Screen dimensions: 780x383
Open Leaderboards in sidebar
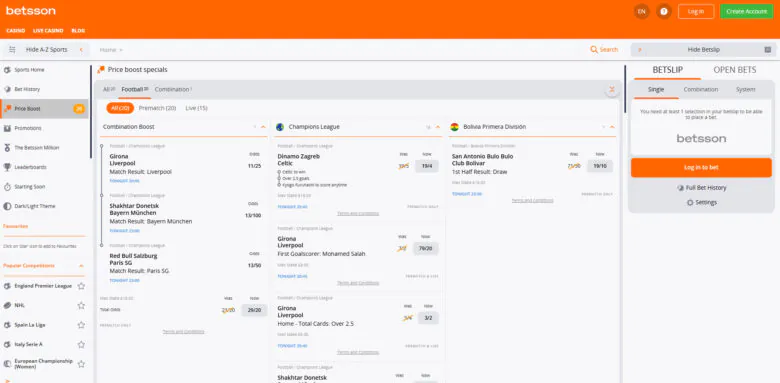[x=44, y=167]
